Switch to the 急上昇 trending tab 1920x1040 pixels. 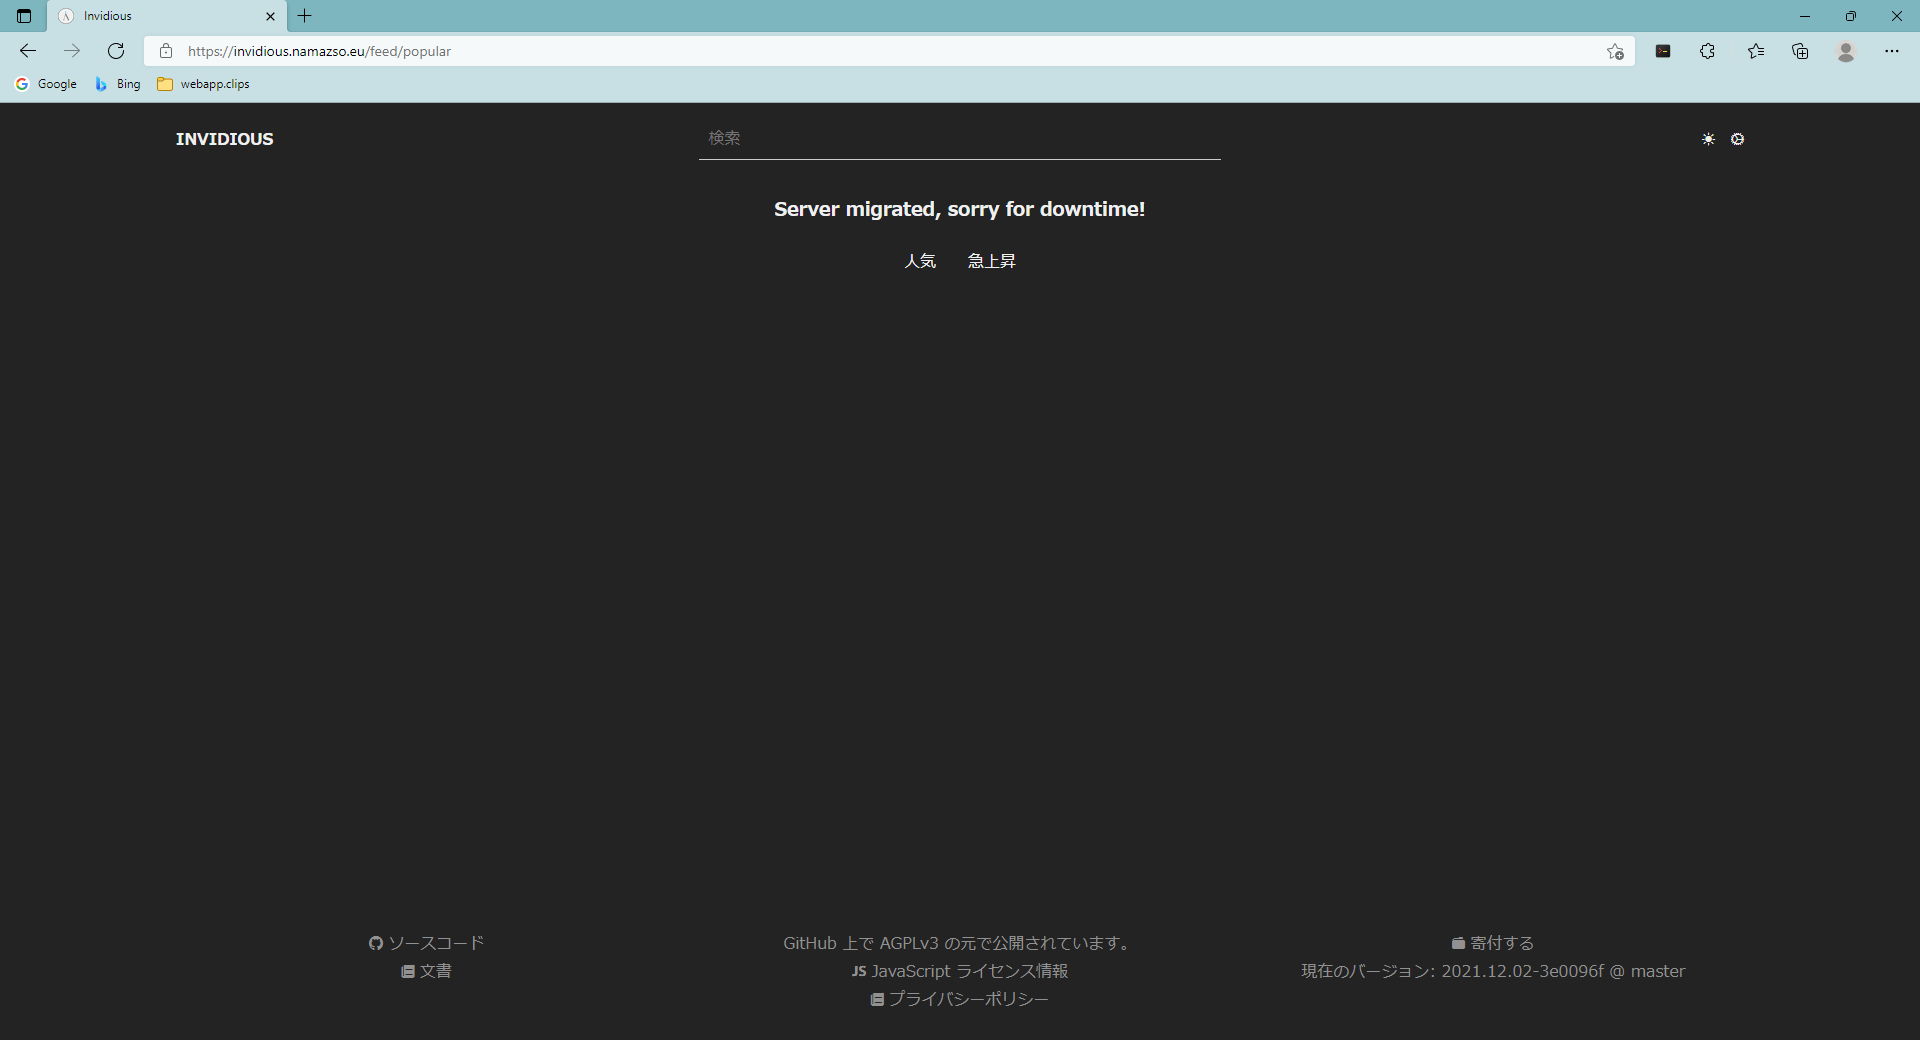pos(991,261)
